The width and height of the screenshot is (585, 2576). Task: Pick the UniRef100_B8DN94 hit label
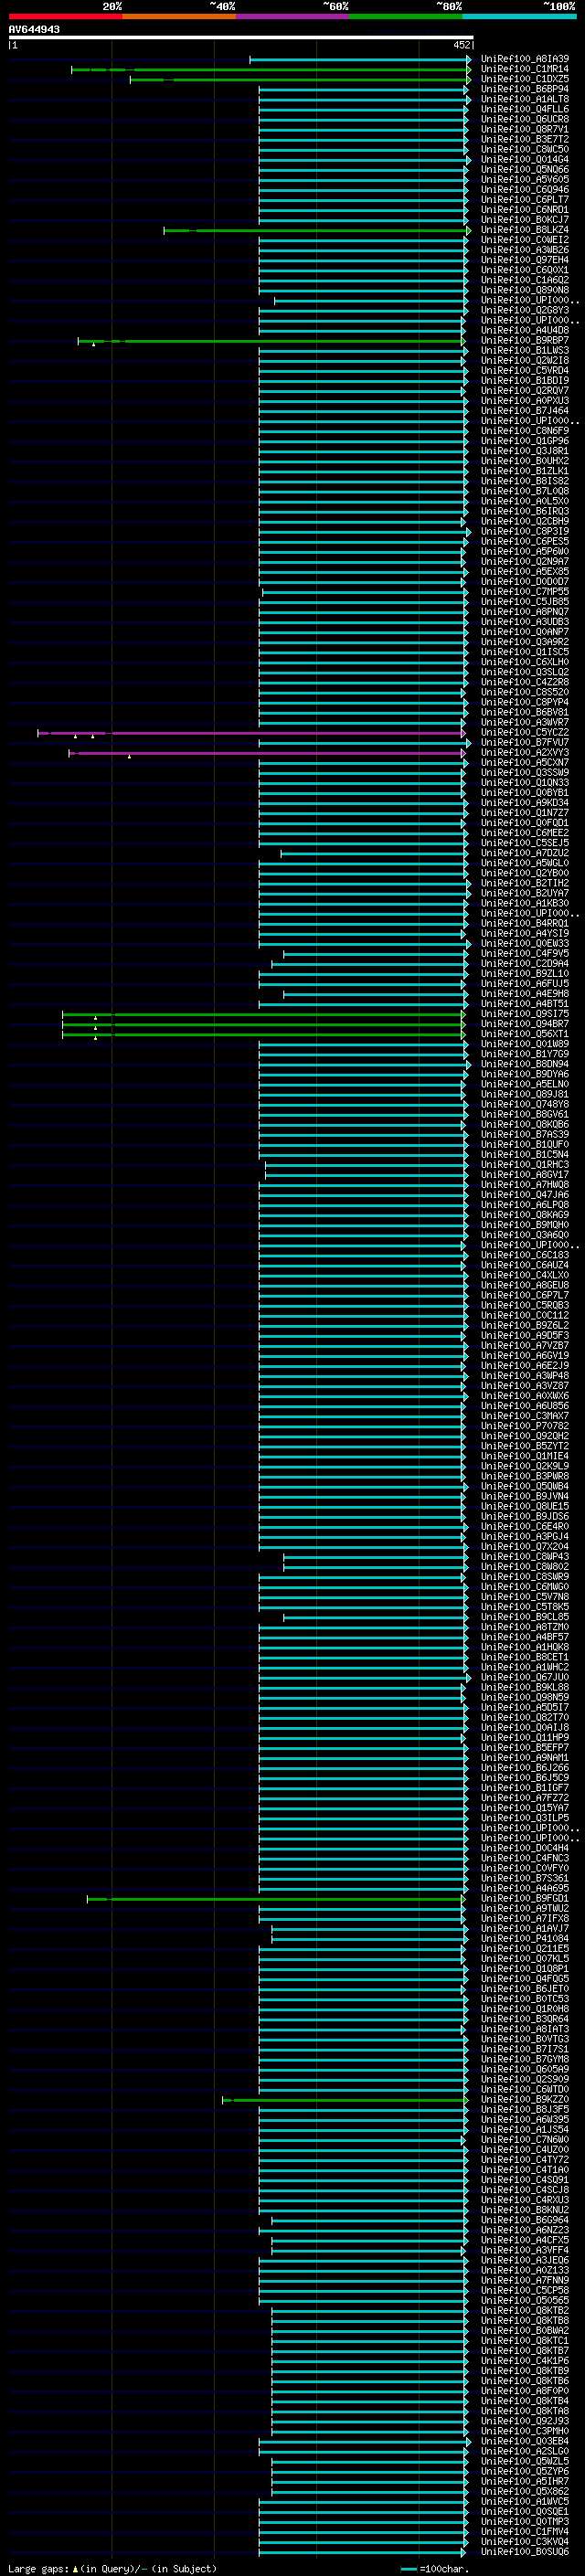click(524, 1065)
